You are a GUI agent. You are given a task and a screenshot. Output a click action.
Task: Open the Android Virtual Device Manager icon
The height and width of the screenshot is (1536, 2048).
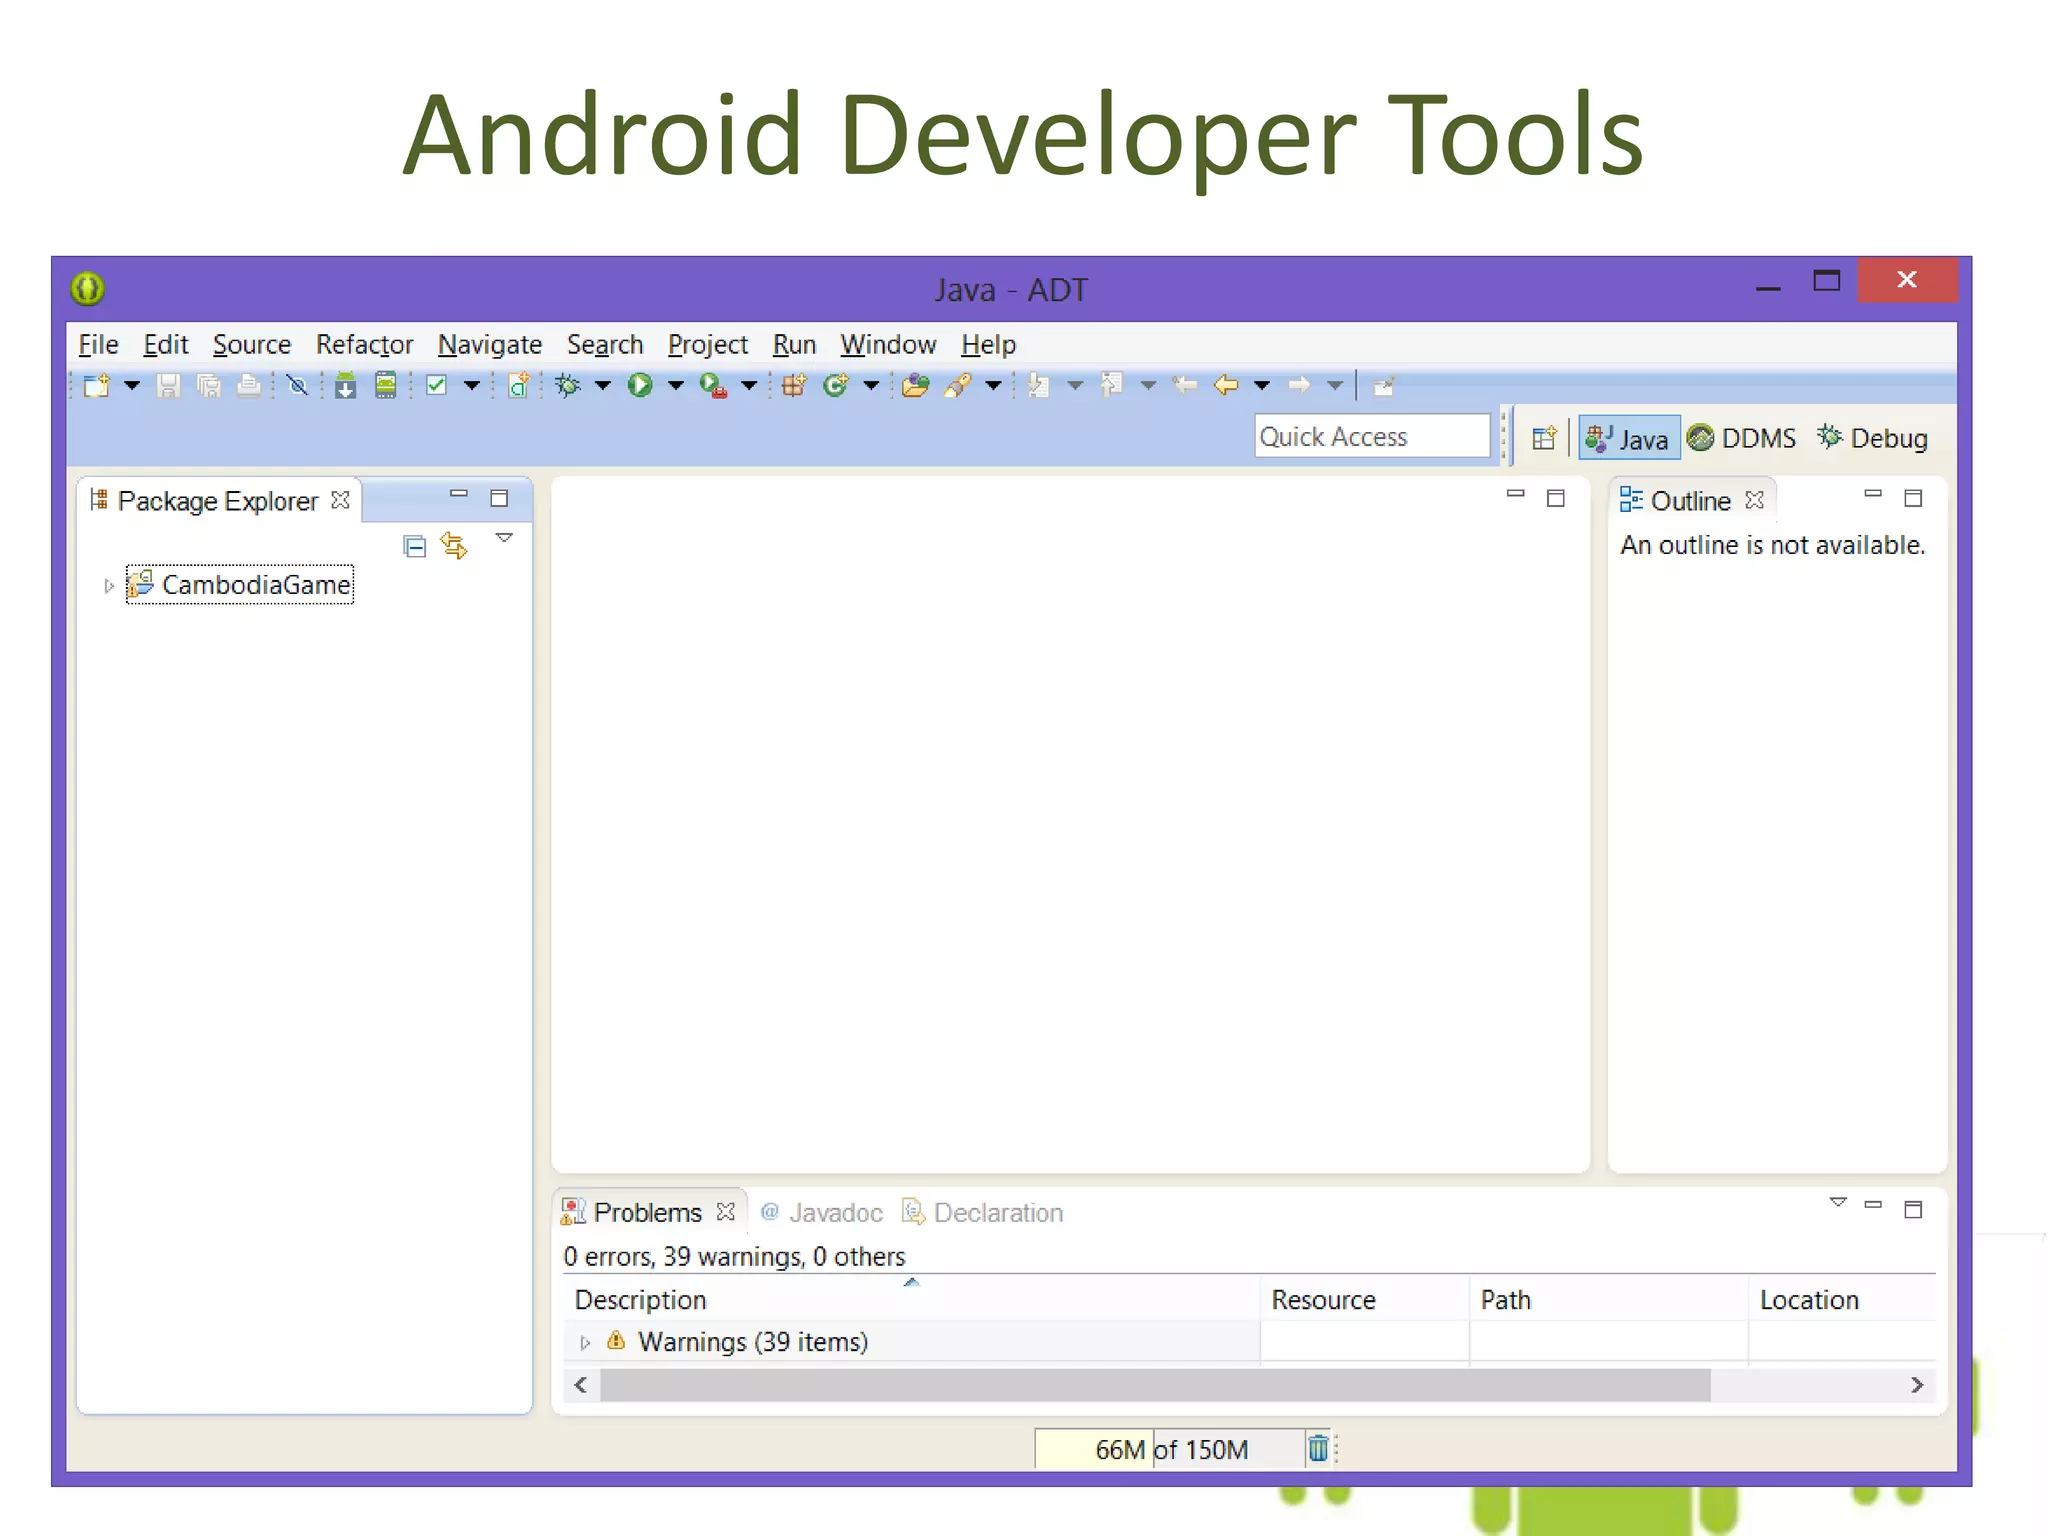point(385,385)
